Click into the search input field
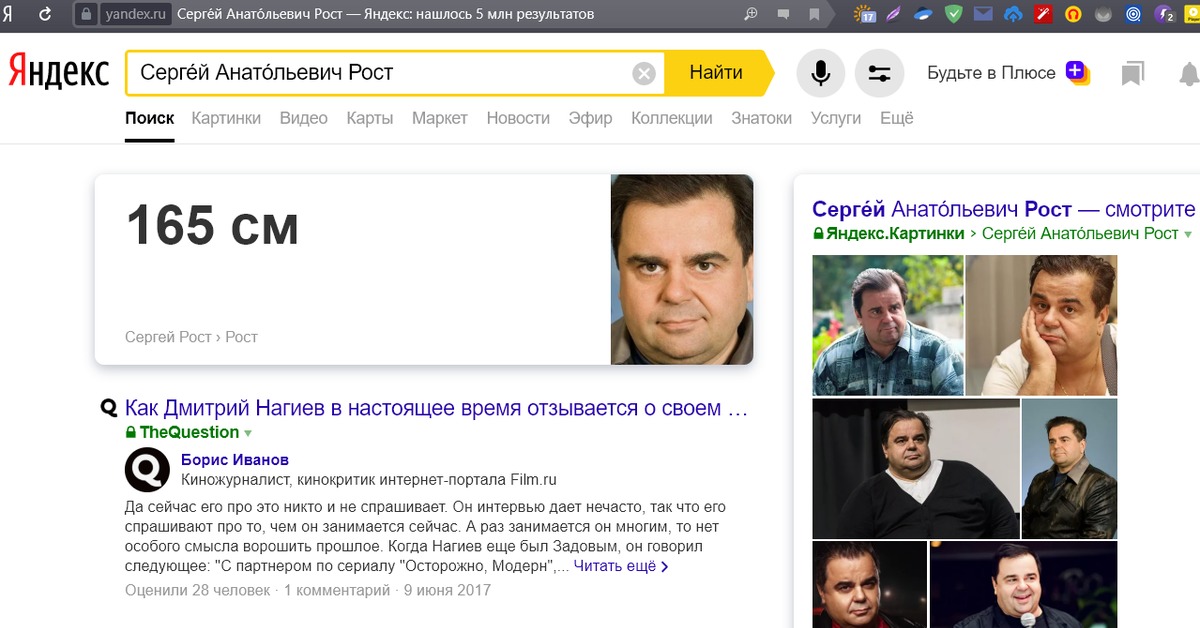 pyautogui.click(x=380, y=73)
